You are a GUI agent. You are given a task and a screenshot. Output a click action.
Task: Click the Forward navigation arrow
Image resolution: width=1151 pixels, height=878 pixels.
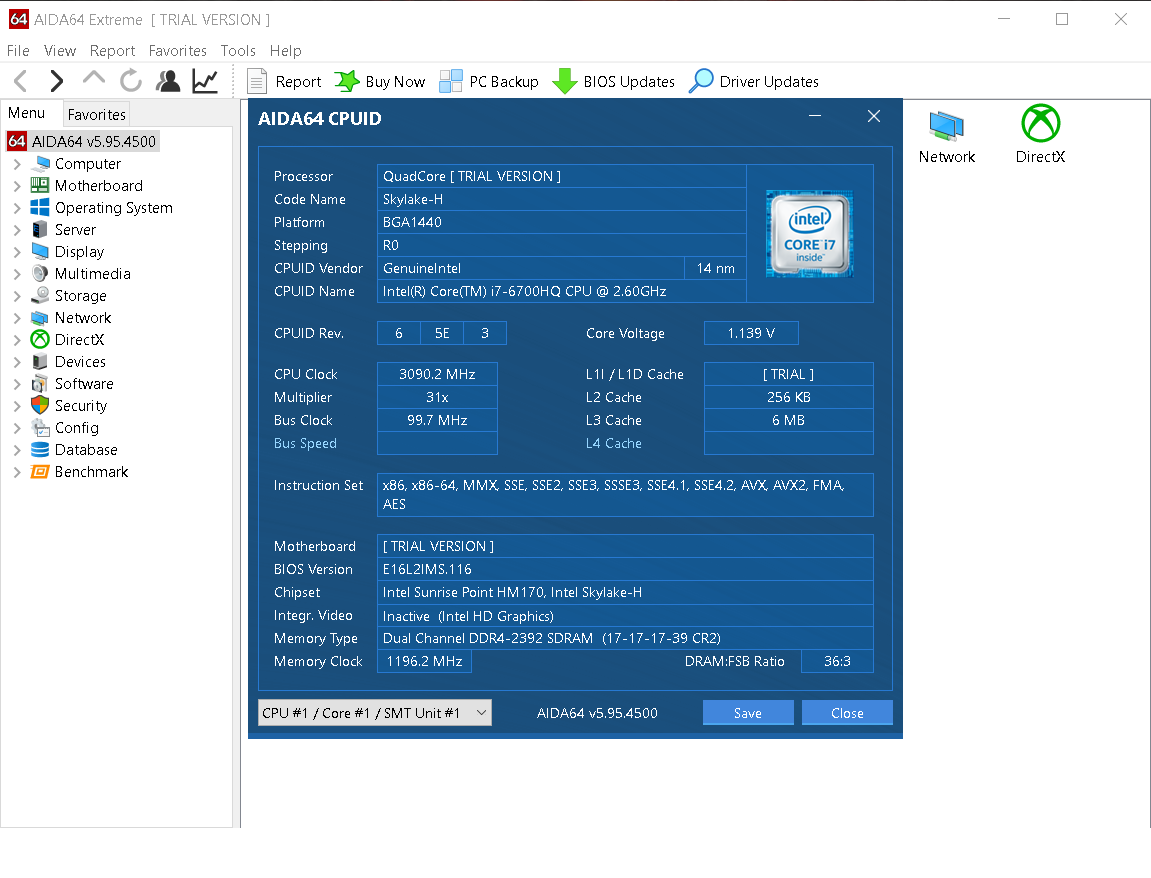57,81
